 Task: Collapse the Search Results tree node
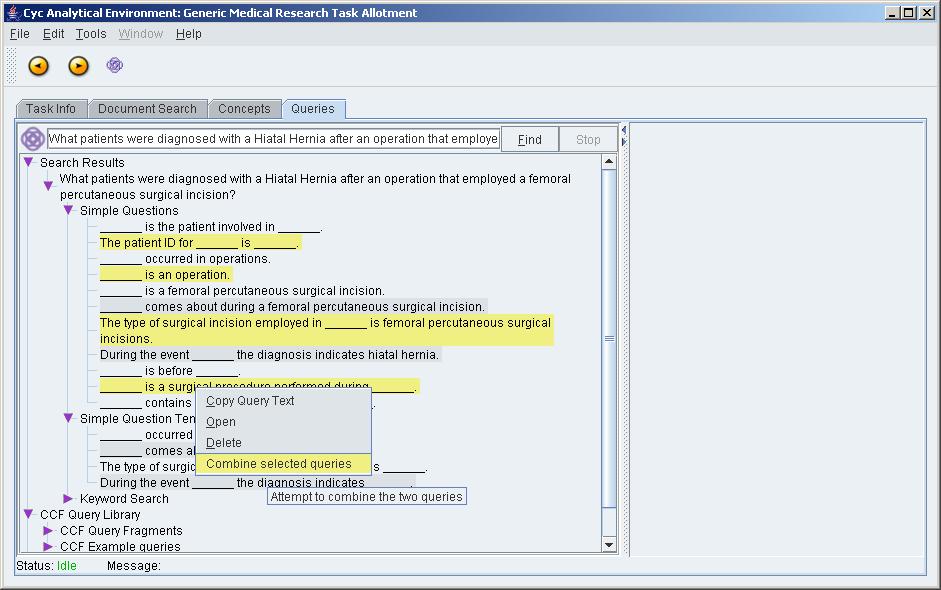point(29,163)
